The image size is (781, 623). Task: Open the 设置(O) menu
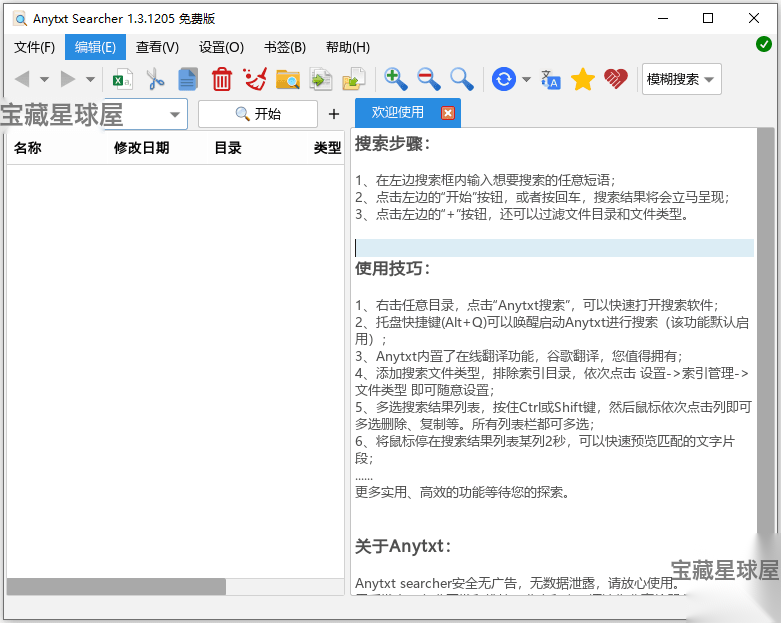point(221,47)
